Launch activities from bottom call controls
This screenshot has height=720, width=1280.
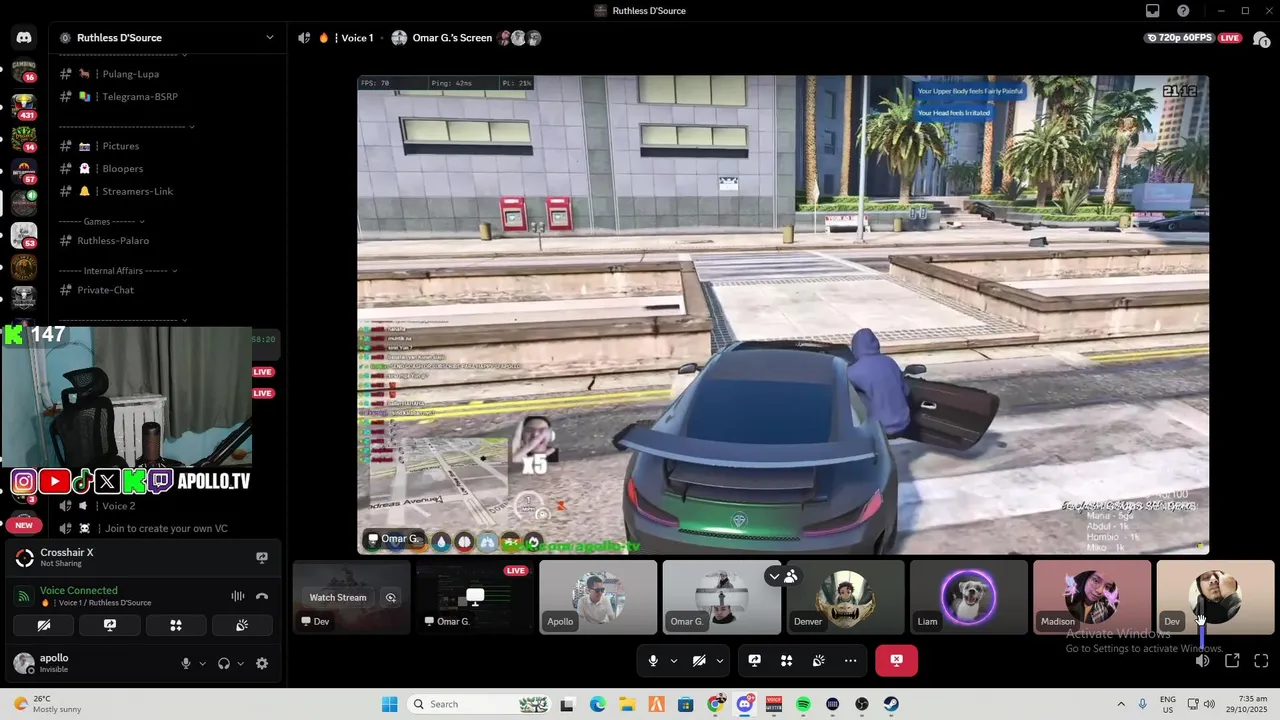787,660
